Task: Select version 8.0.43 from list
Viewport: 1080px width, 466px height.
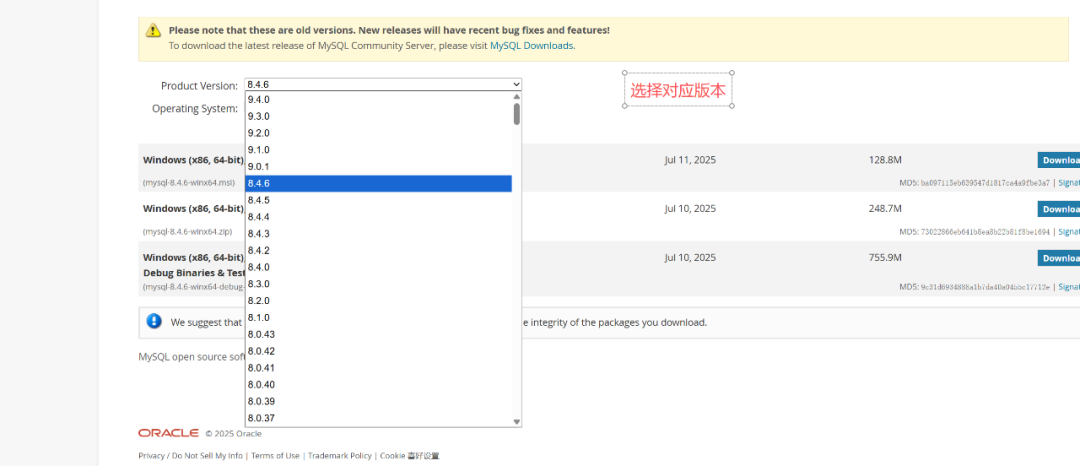Action: tap(378, 335)
